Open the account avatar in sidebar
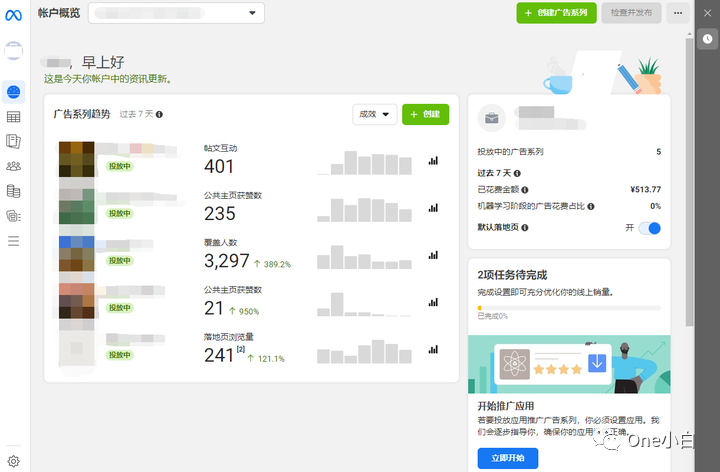720x472 pixels. point(13,51)
